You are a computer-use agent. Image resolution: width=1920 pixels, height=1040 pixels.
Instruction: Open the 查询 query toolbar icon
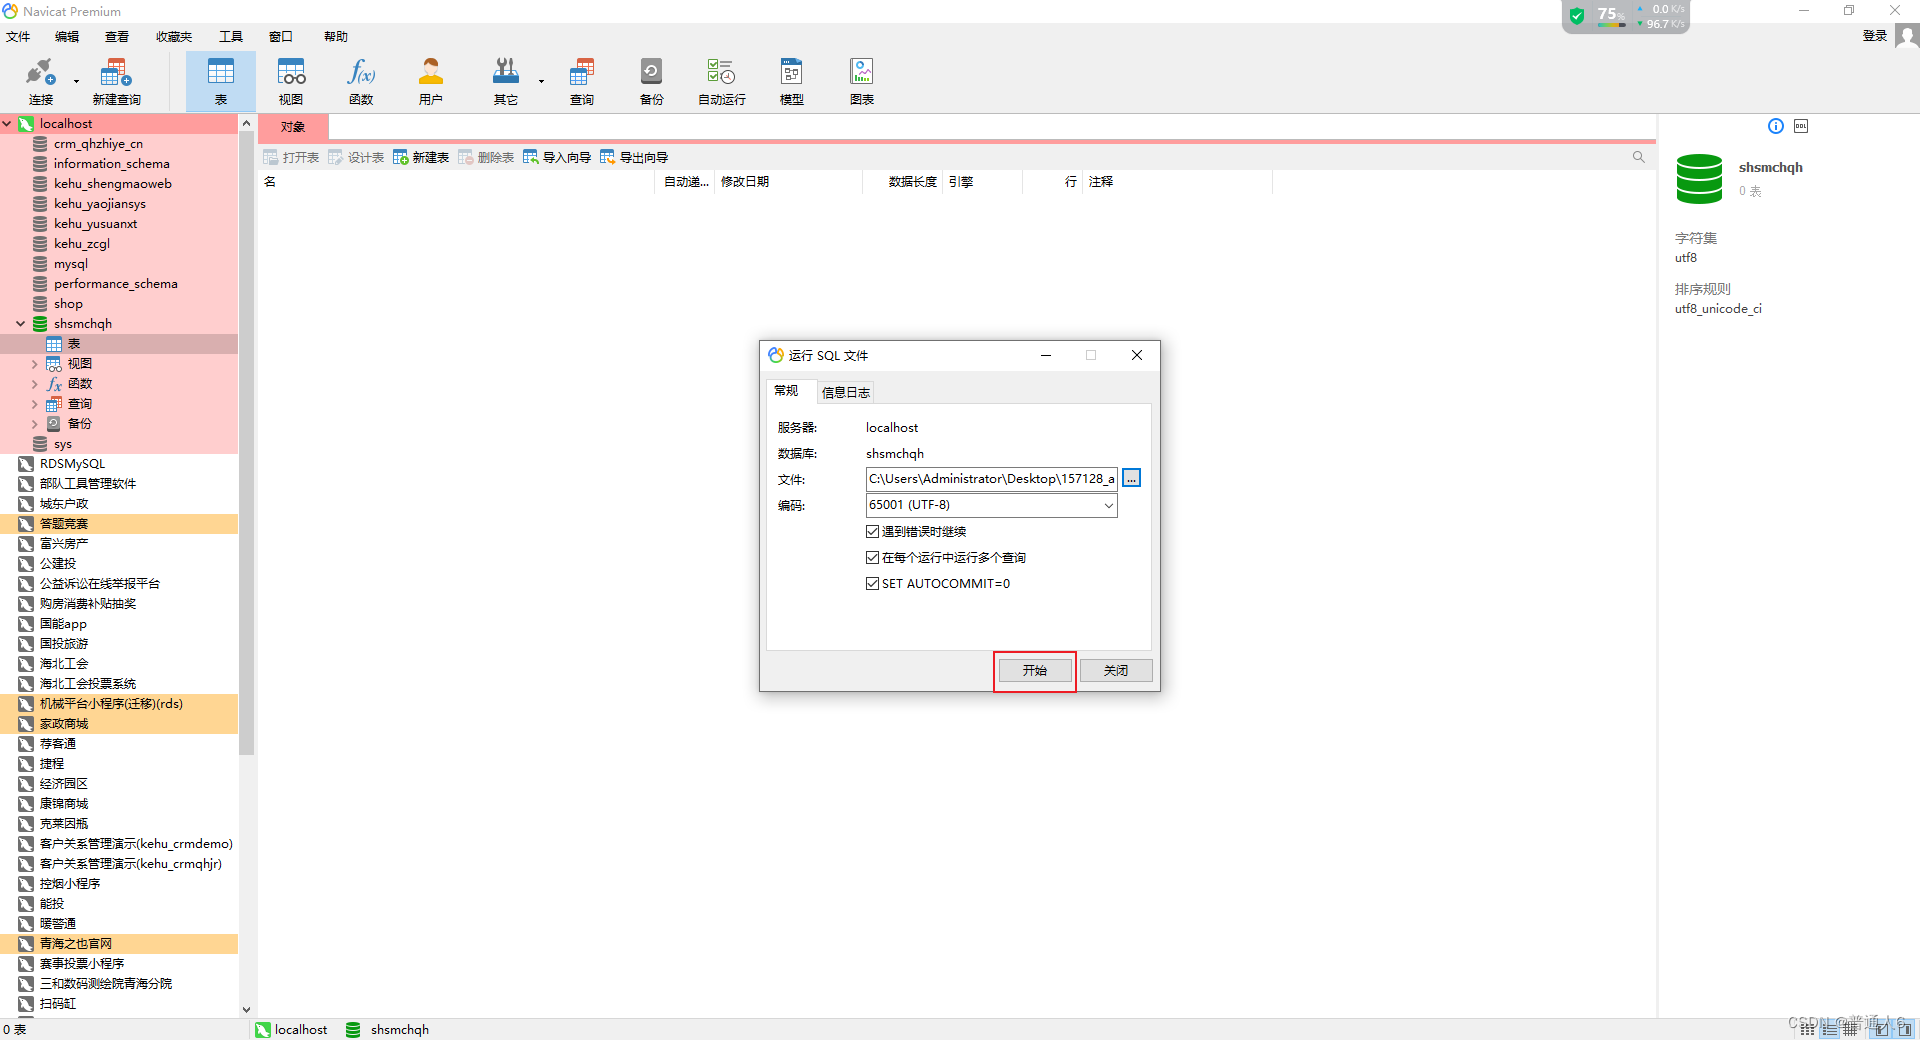tap(582, 81)
